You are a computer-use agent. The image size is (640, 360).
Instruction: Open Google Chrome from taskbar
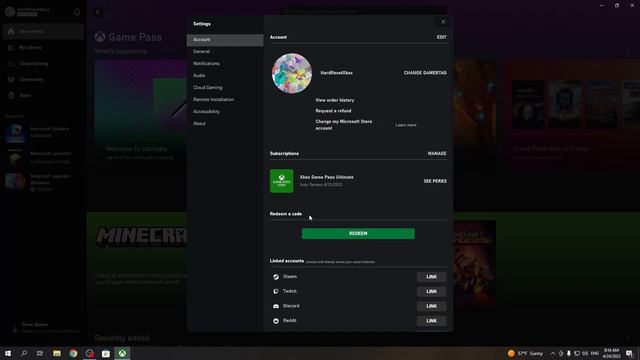point(73,353)
